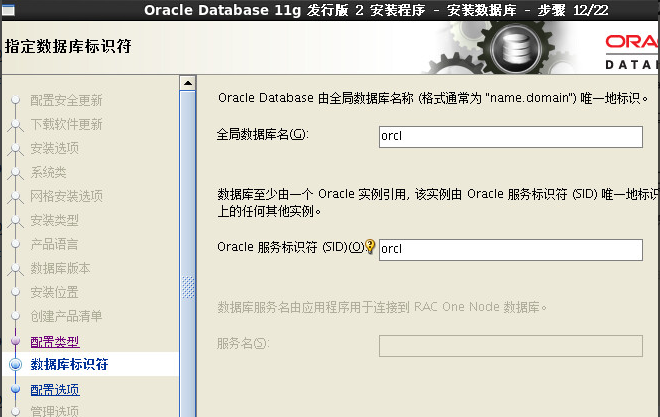660x417 pixels.
Task: Select the 系统类 step
Action: point(48,172)
